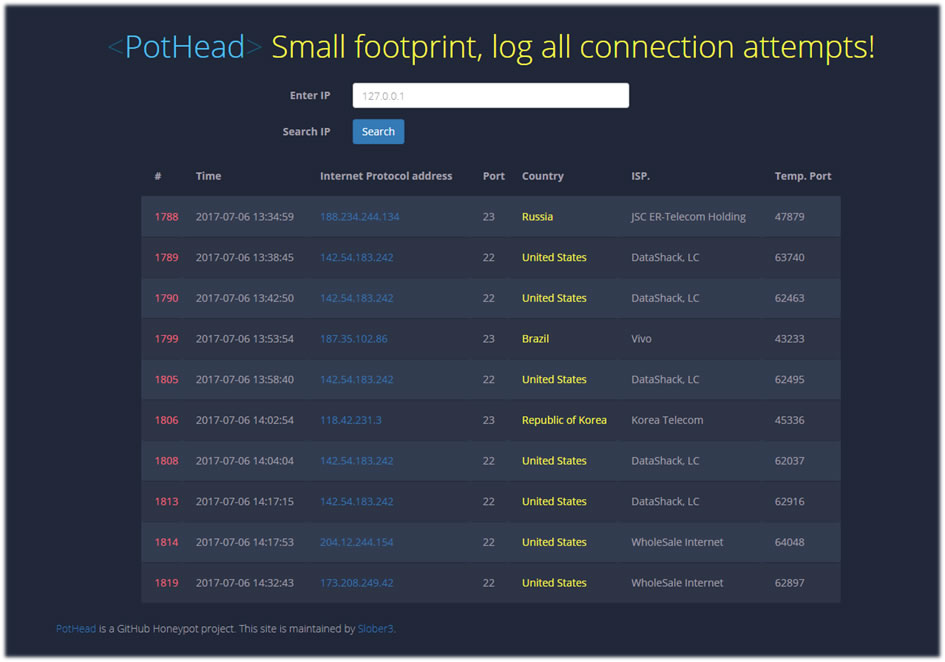Open IP link 204.12.244.154
The height and width of the screenshot is (662, 945).
(x=356, y=542)
